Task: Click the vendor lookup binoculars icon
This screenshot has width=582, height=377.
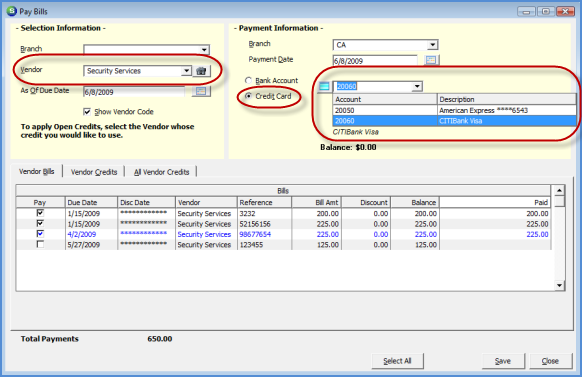Action: click(x=201, y=71)
